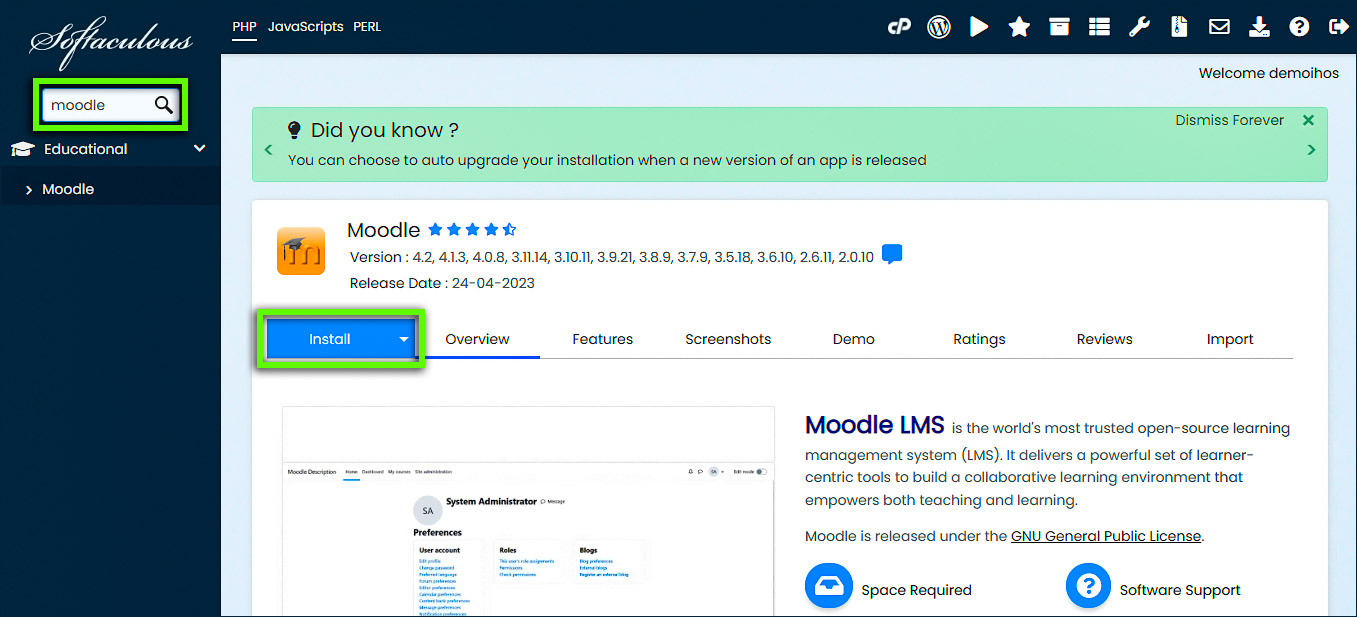This screenshot has width=1357, height=617.
Task: Click the email envelope icon
Action: [1218, 26]
